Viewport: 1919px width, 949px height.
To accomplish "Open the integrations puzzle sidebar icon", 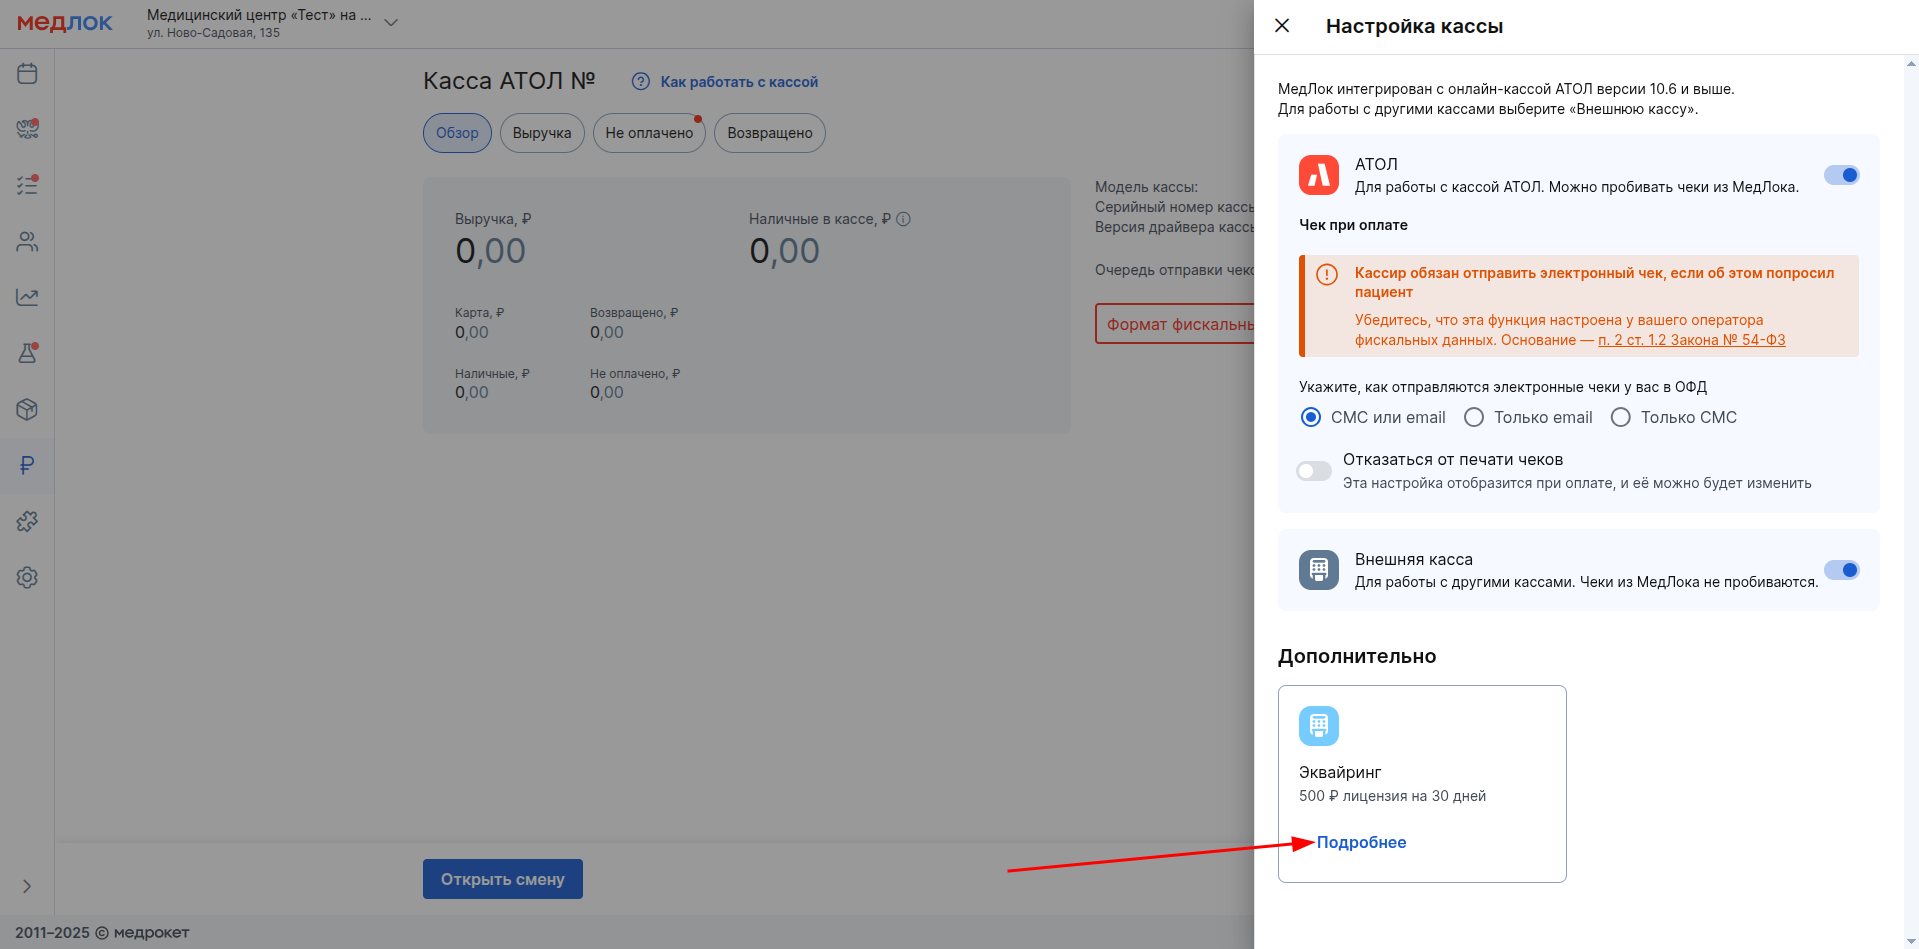I will pos(27,521).
